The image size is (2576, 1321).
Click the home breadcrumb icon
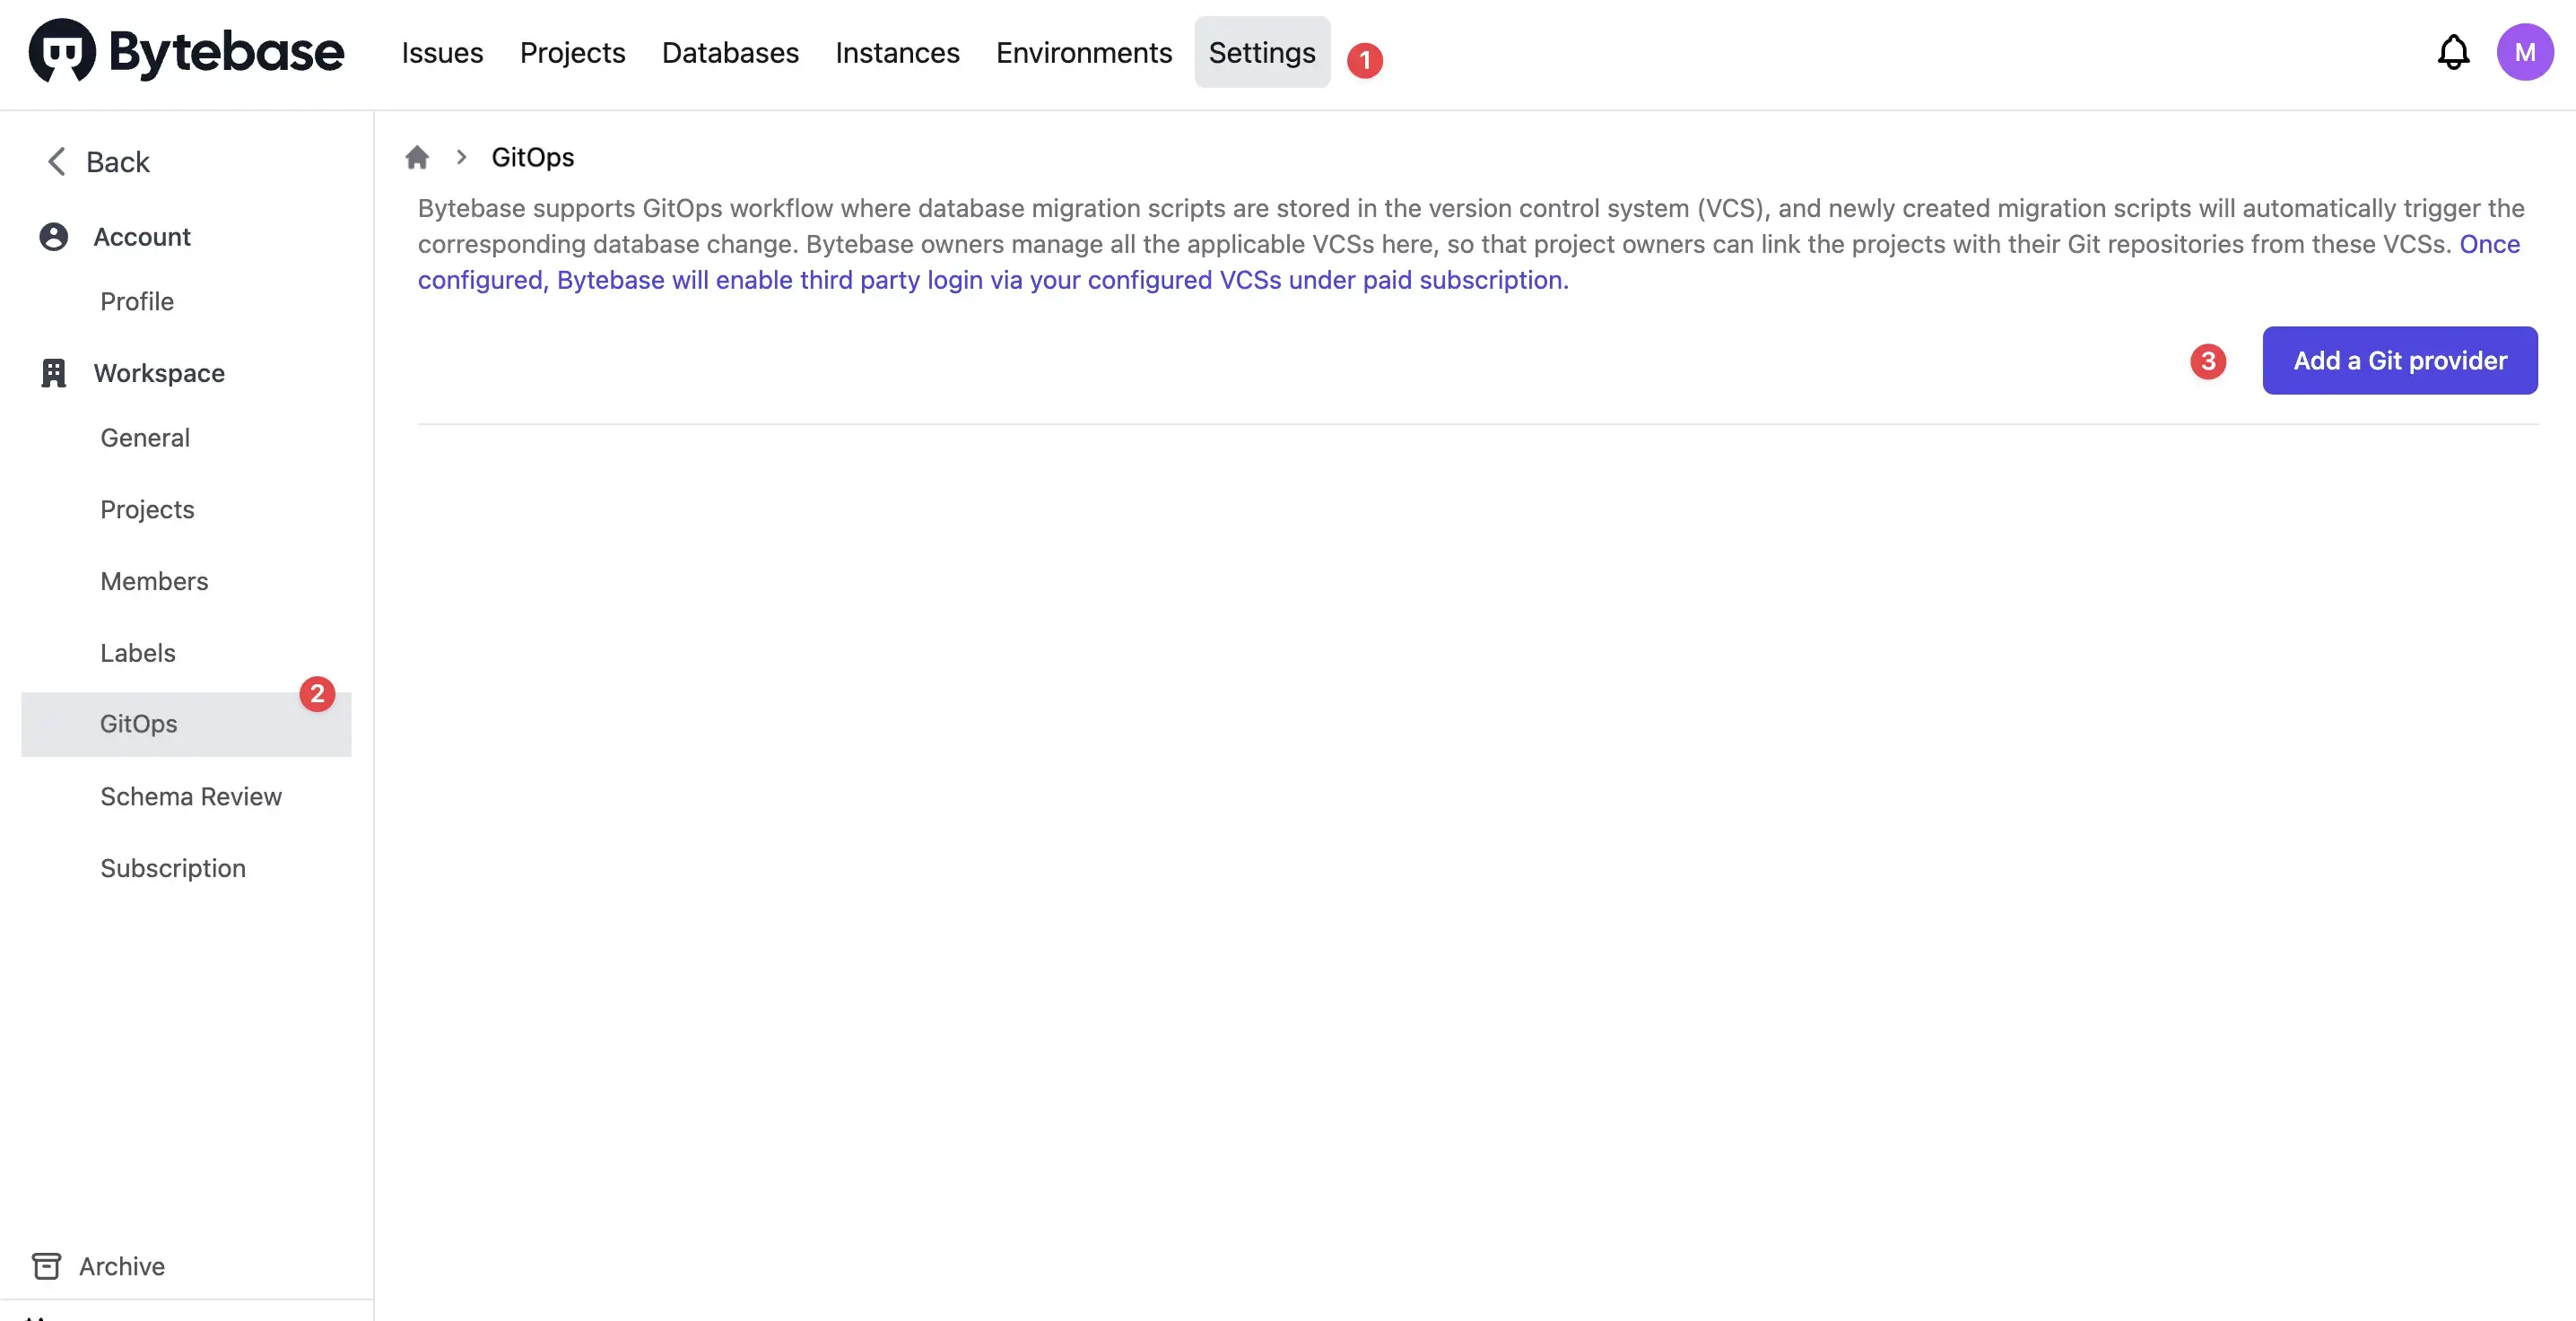click(417, 157)
